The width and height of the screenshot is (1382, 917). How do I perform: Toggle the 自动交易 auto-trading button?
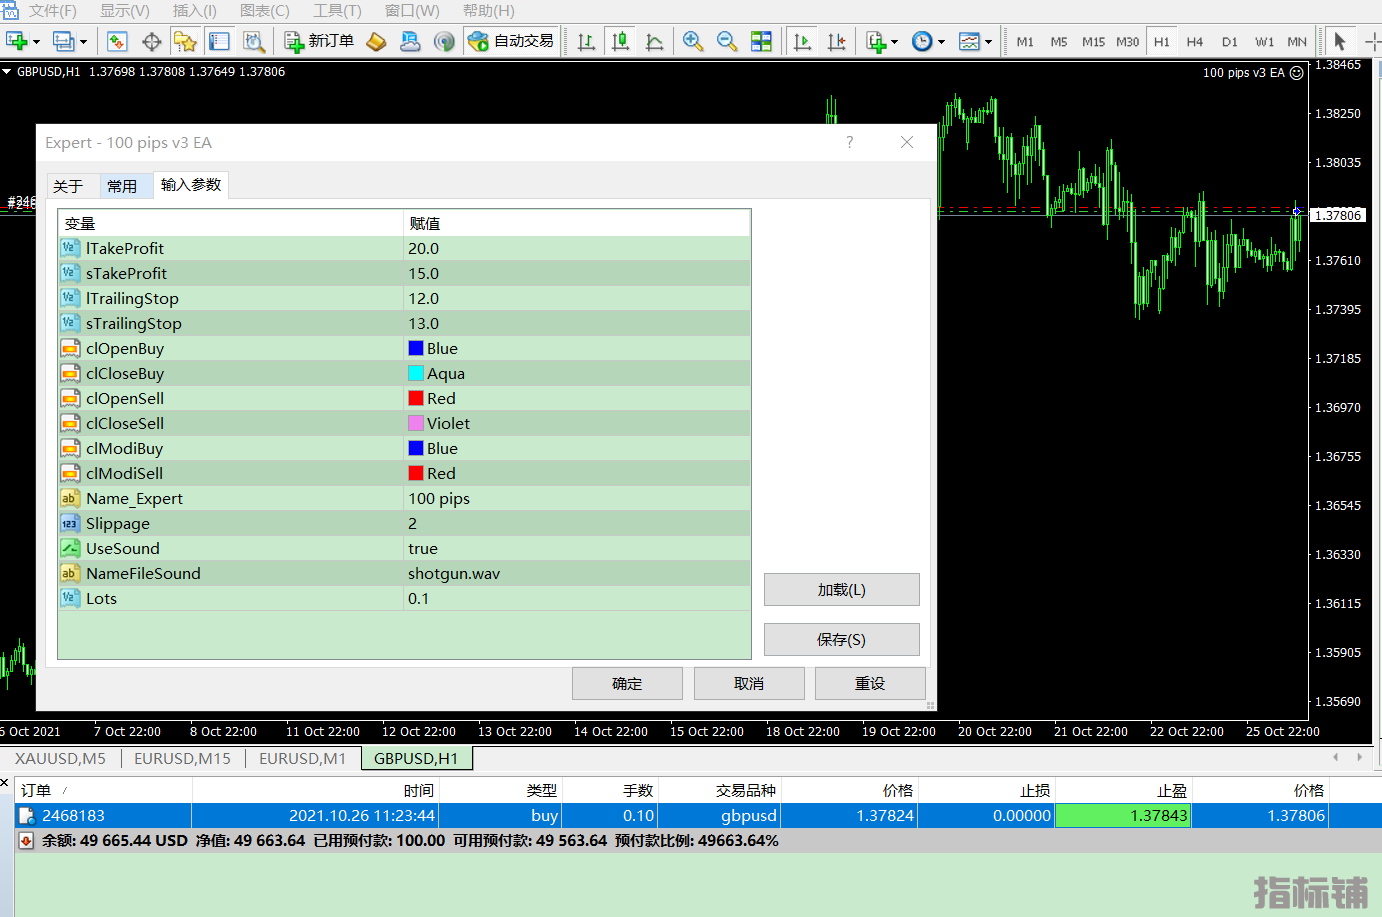[x=511, y=41]
